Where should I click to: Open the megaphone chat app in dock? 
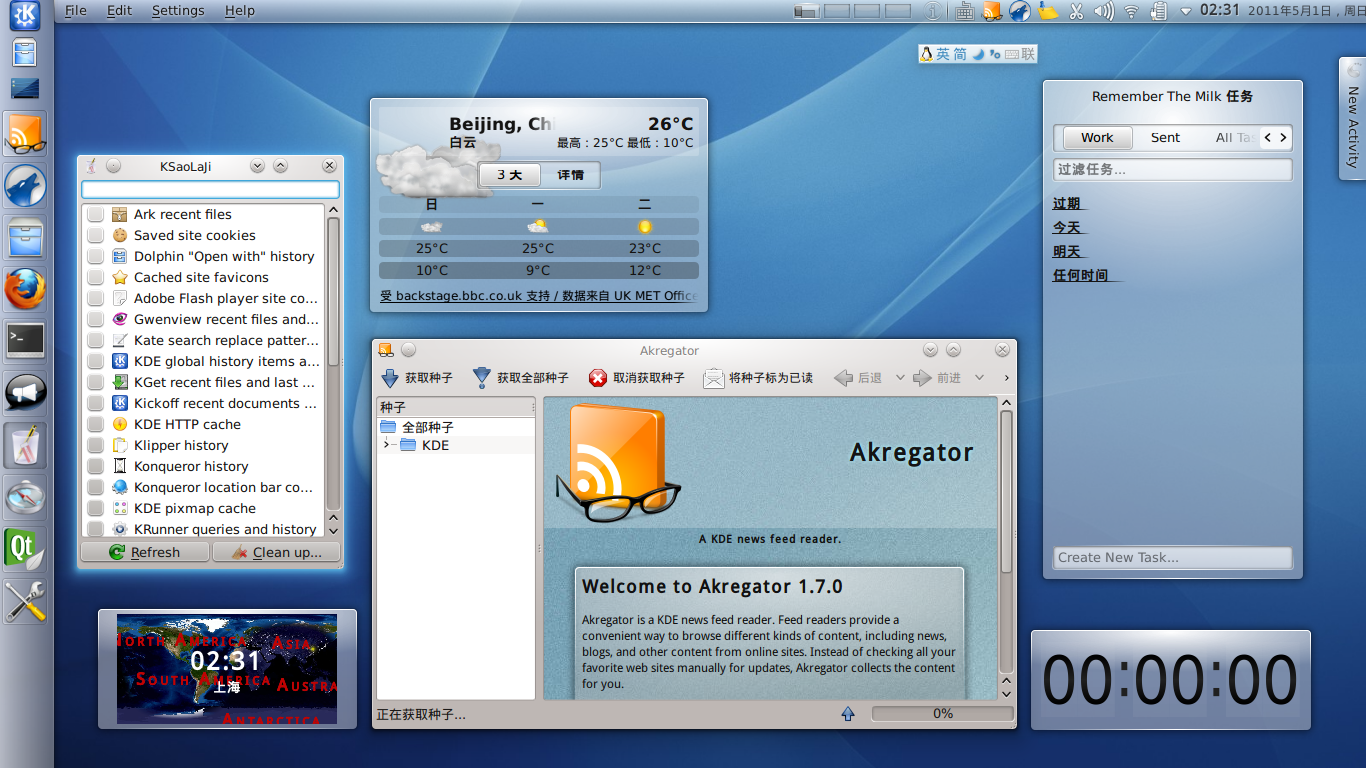[x=25, y=393]
